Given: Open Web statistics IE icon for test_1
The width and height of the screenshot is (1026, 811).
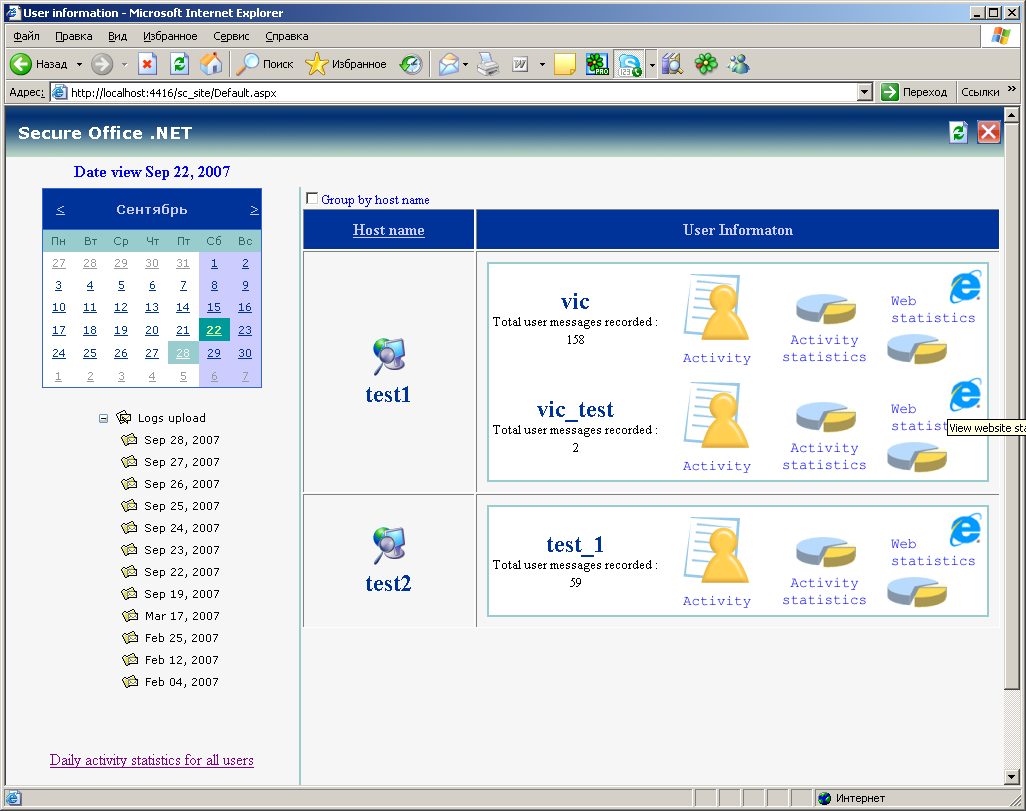Looking at the screenshot, I should (x=964, y=529).
